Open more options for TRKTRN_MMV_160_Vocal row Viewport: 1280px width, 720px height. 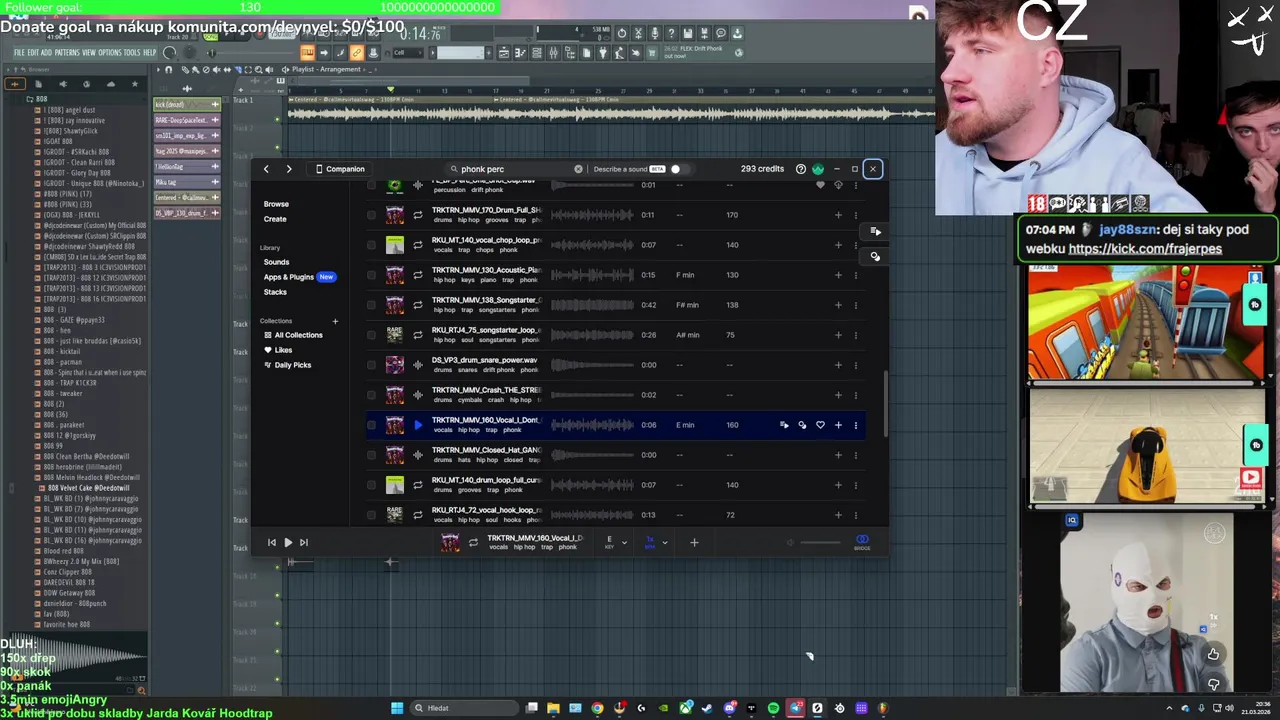click(x=855, y=425)
